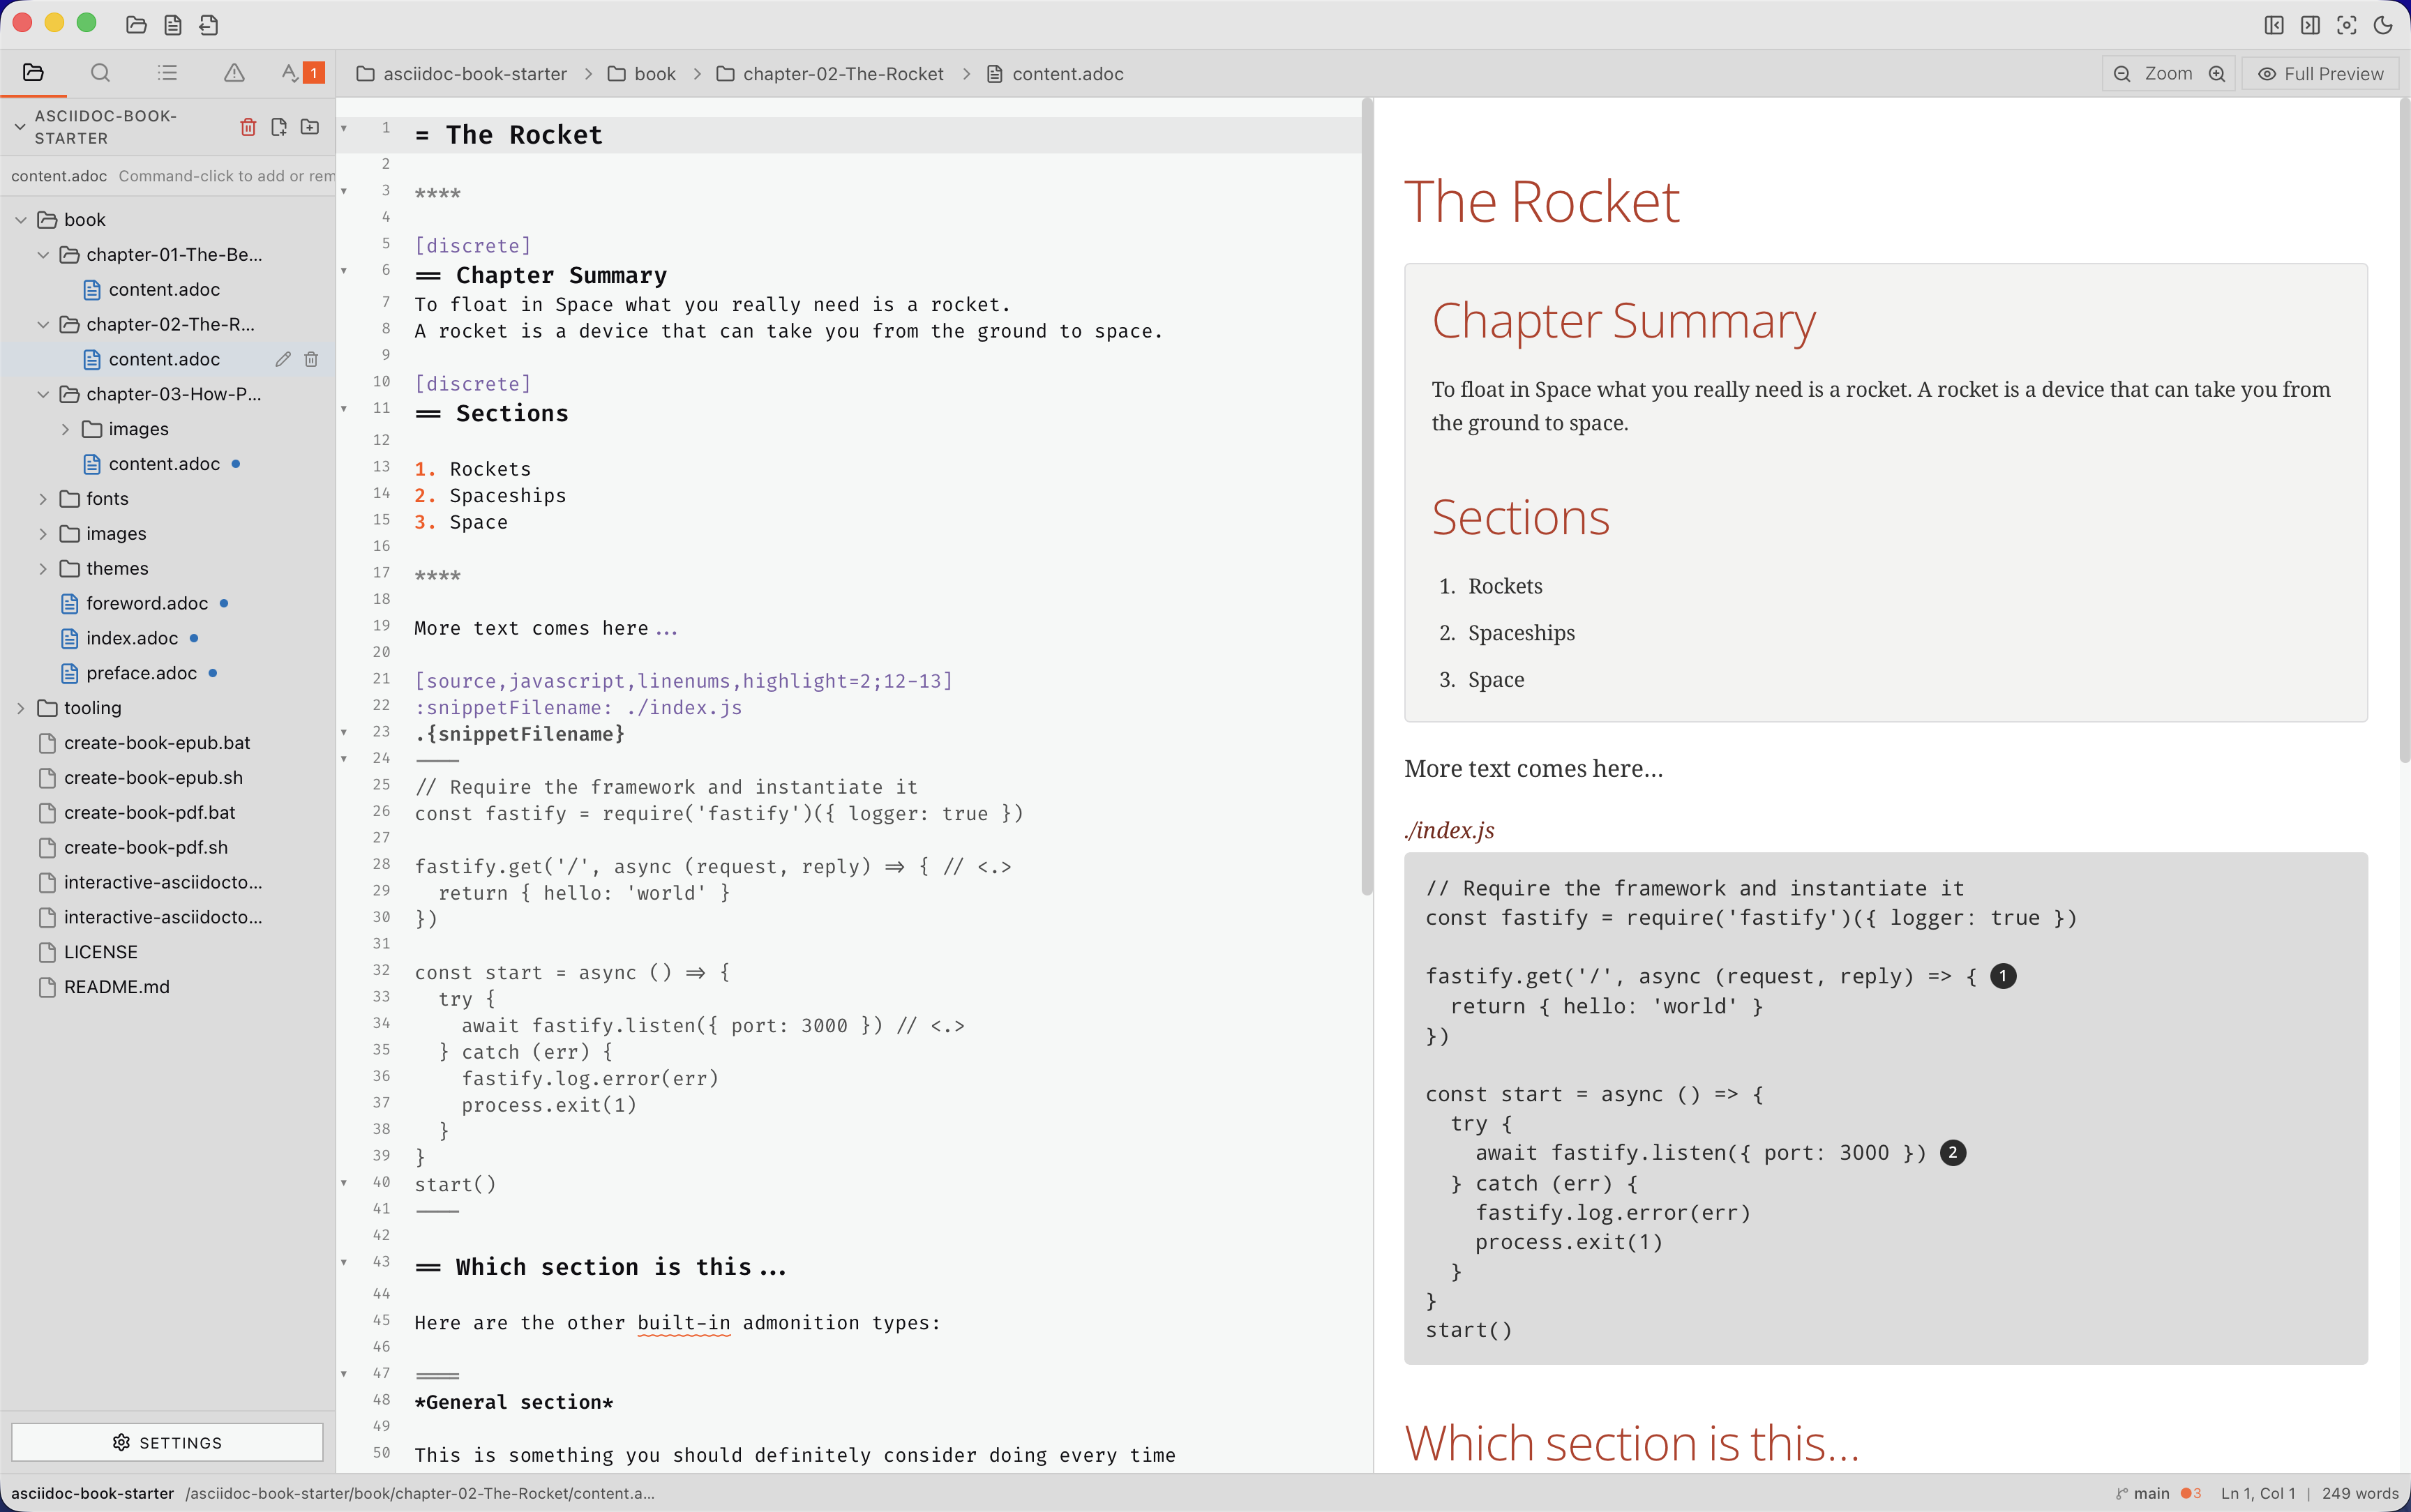Click the 3 changes indicator in status bar
This screenshot has height=1512, width=2411.
(2191, 1493)
